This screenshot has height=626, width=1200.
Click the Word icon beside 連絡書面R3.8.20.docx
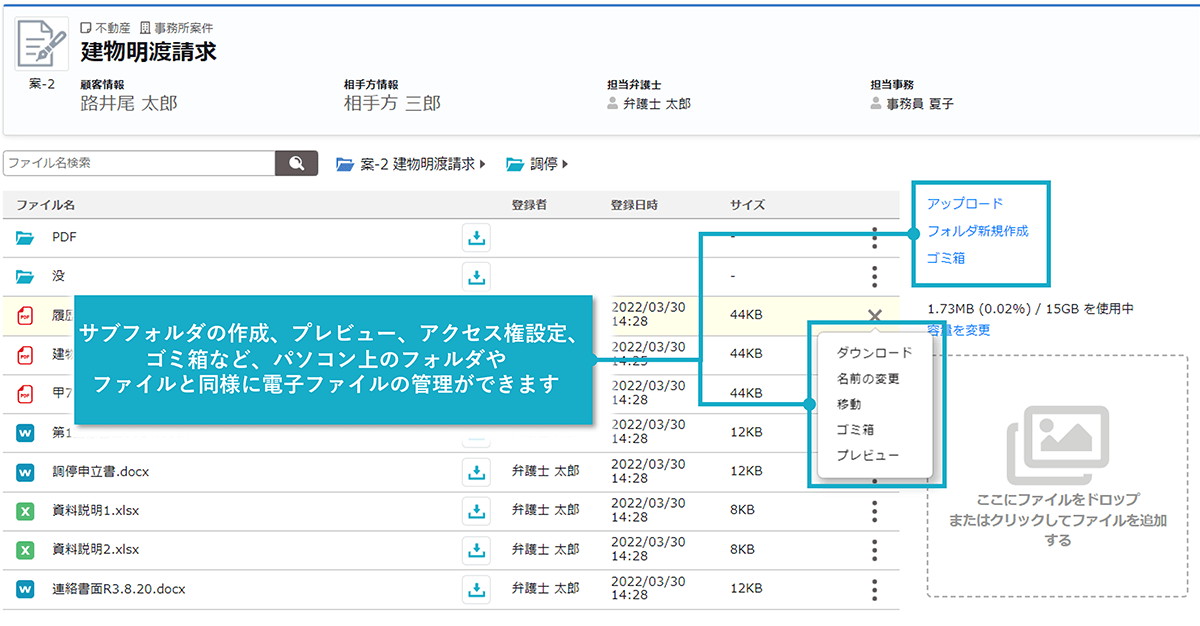(x=26, y=589)
